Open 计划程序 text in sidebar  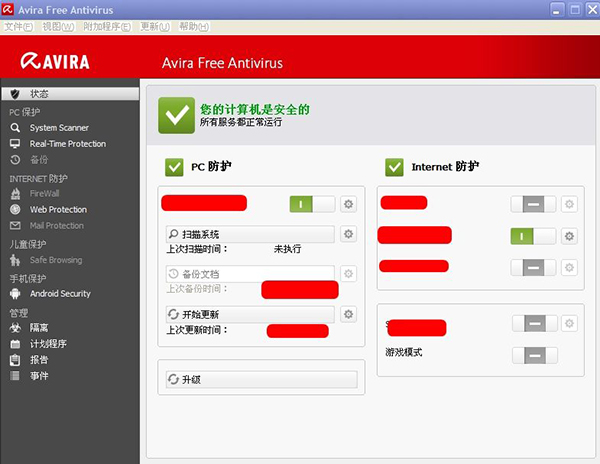tap(48, 344)
